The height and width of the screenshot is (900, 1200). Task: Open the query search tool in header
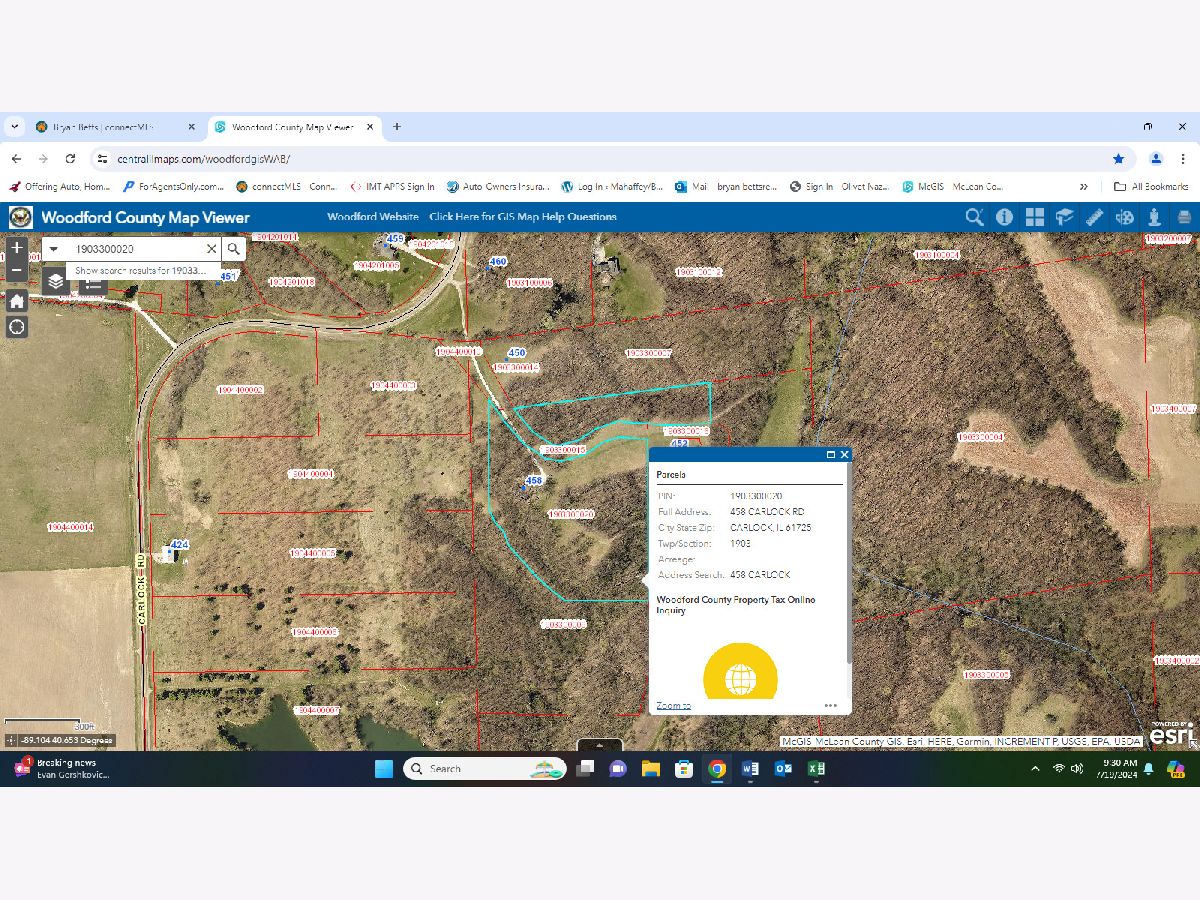pyautogui.click(x=973, y=217)
